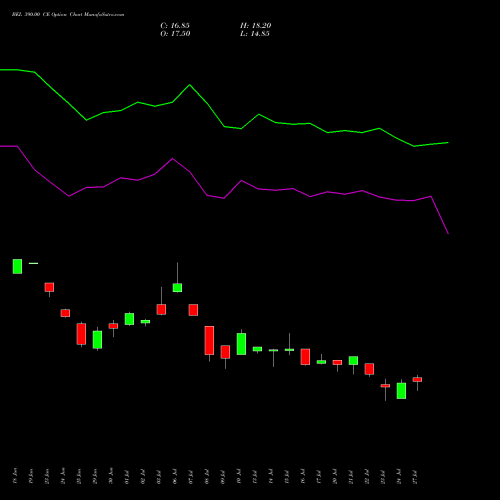Click the high value "H: 18.20"

[255, 26]
